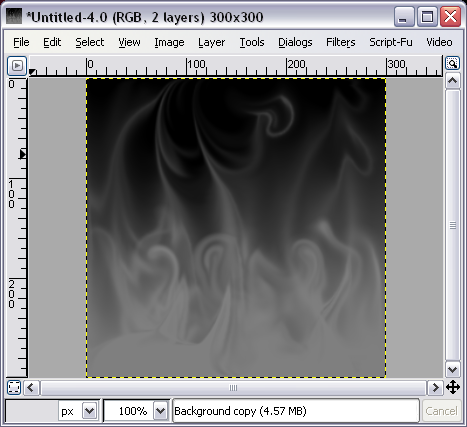Image resolution: width=467 pixels, height=427 pixels.
Task: Click the smoke image canvas
Action: click(236, 228)
